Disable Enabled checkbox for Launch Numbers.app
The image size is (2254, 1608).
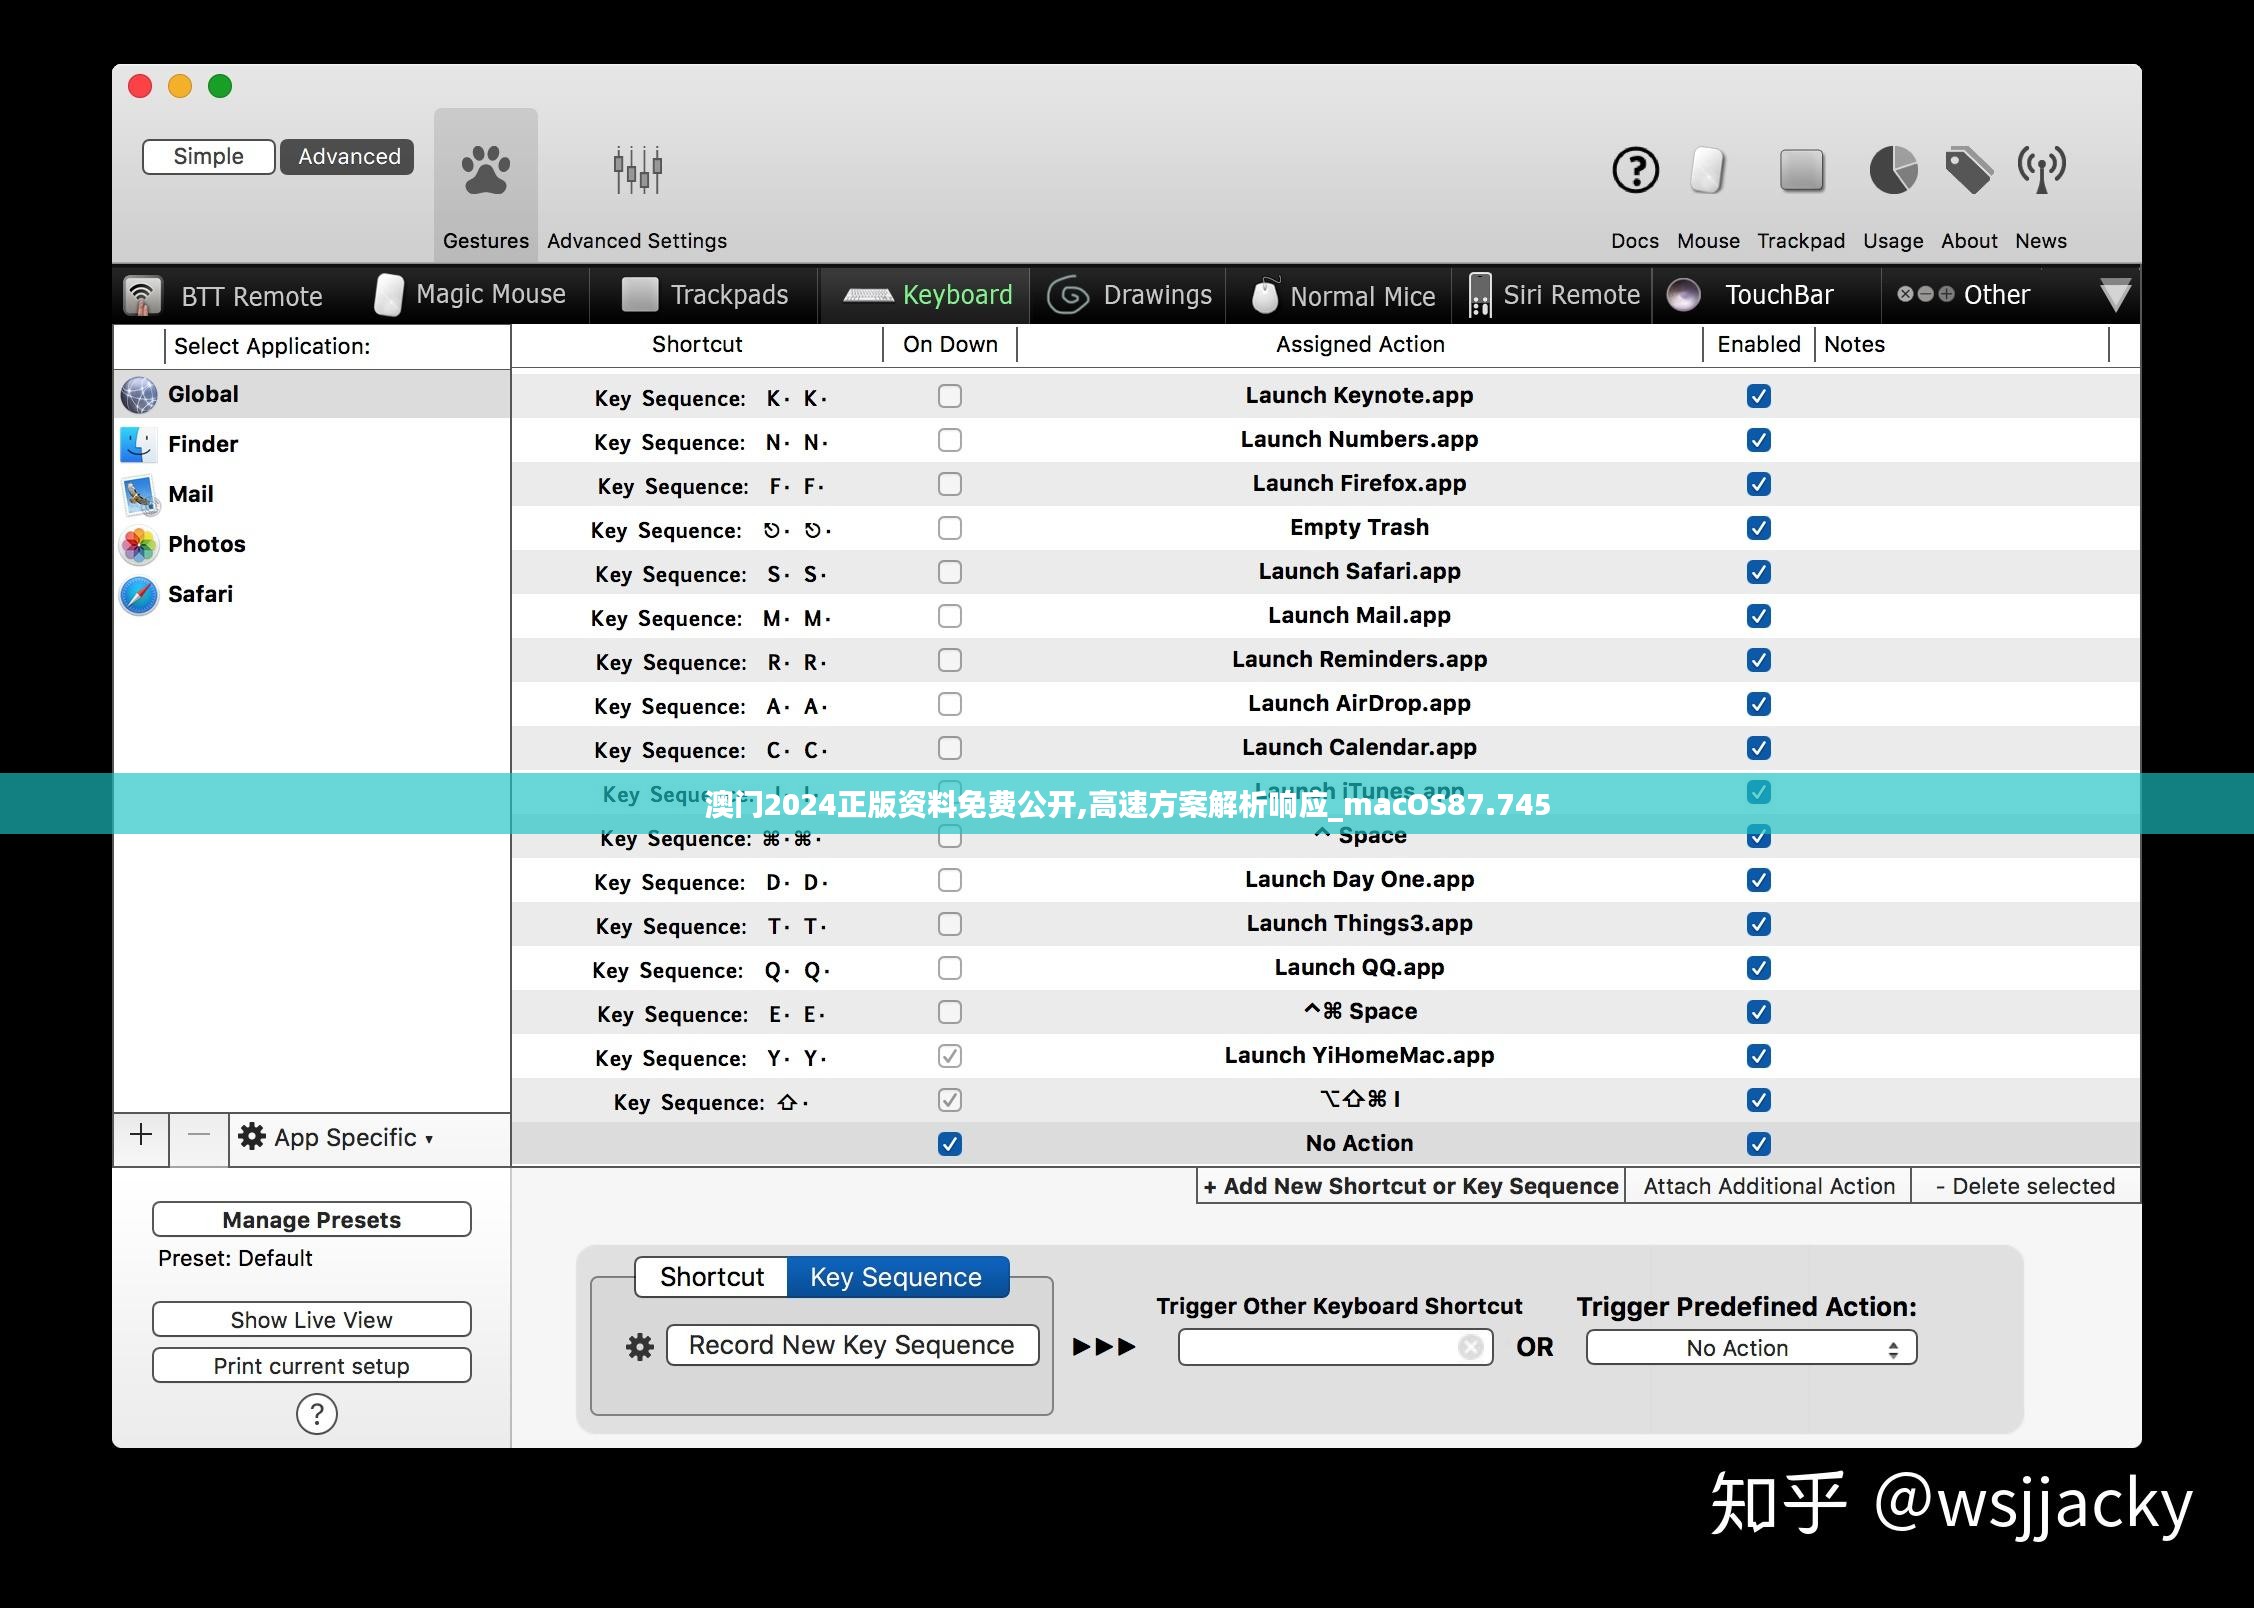pos(1759,440)
